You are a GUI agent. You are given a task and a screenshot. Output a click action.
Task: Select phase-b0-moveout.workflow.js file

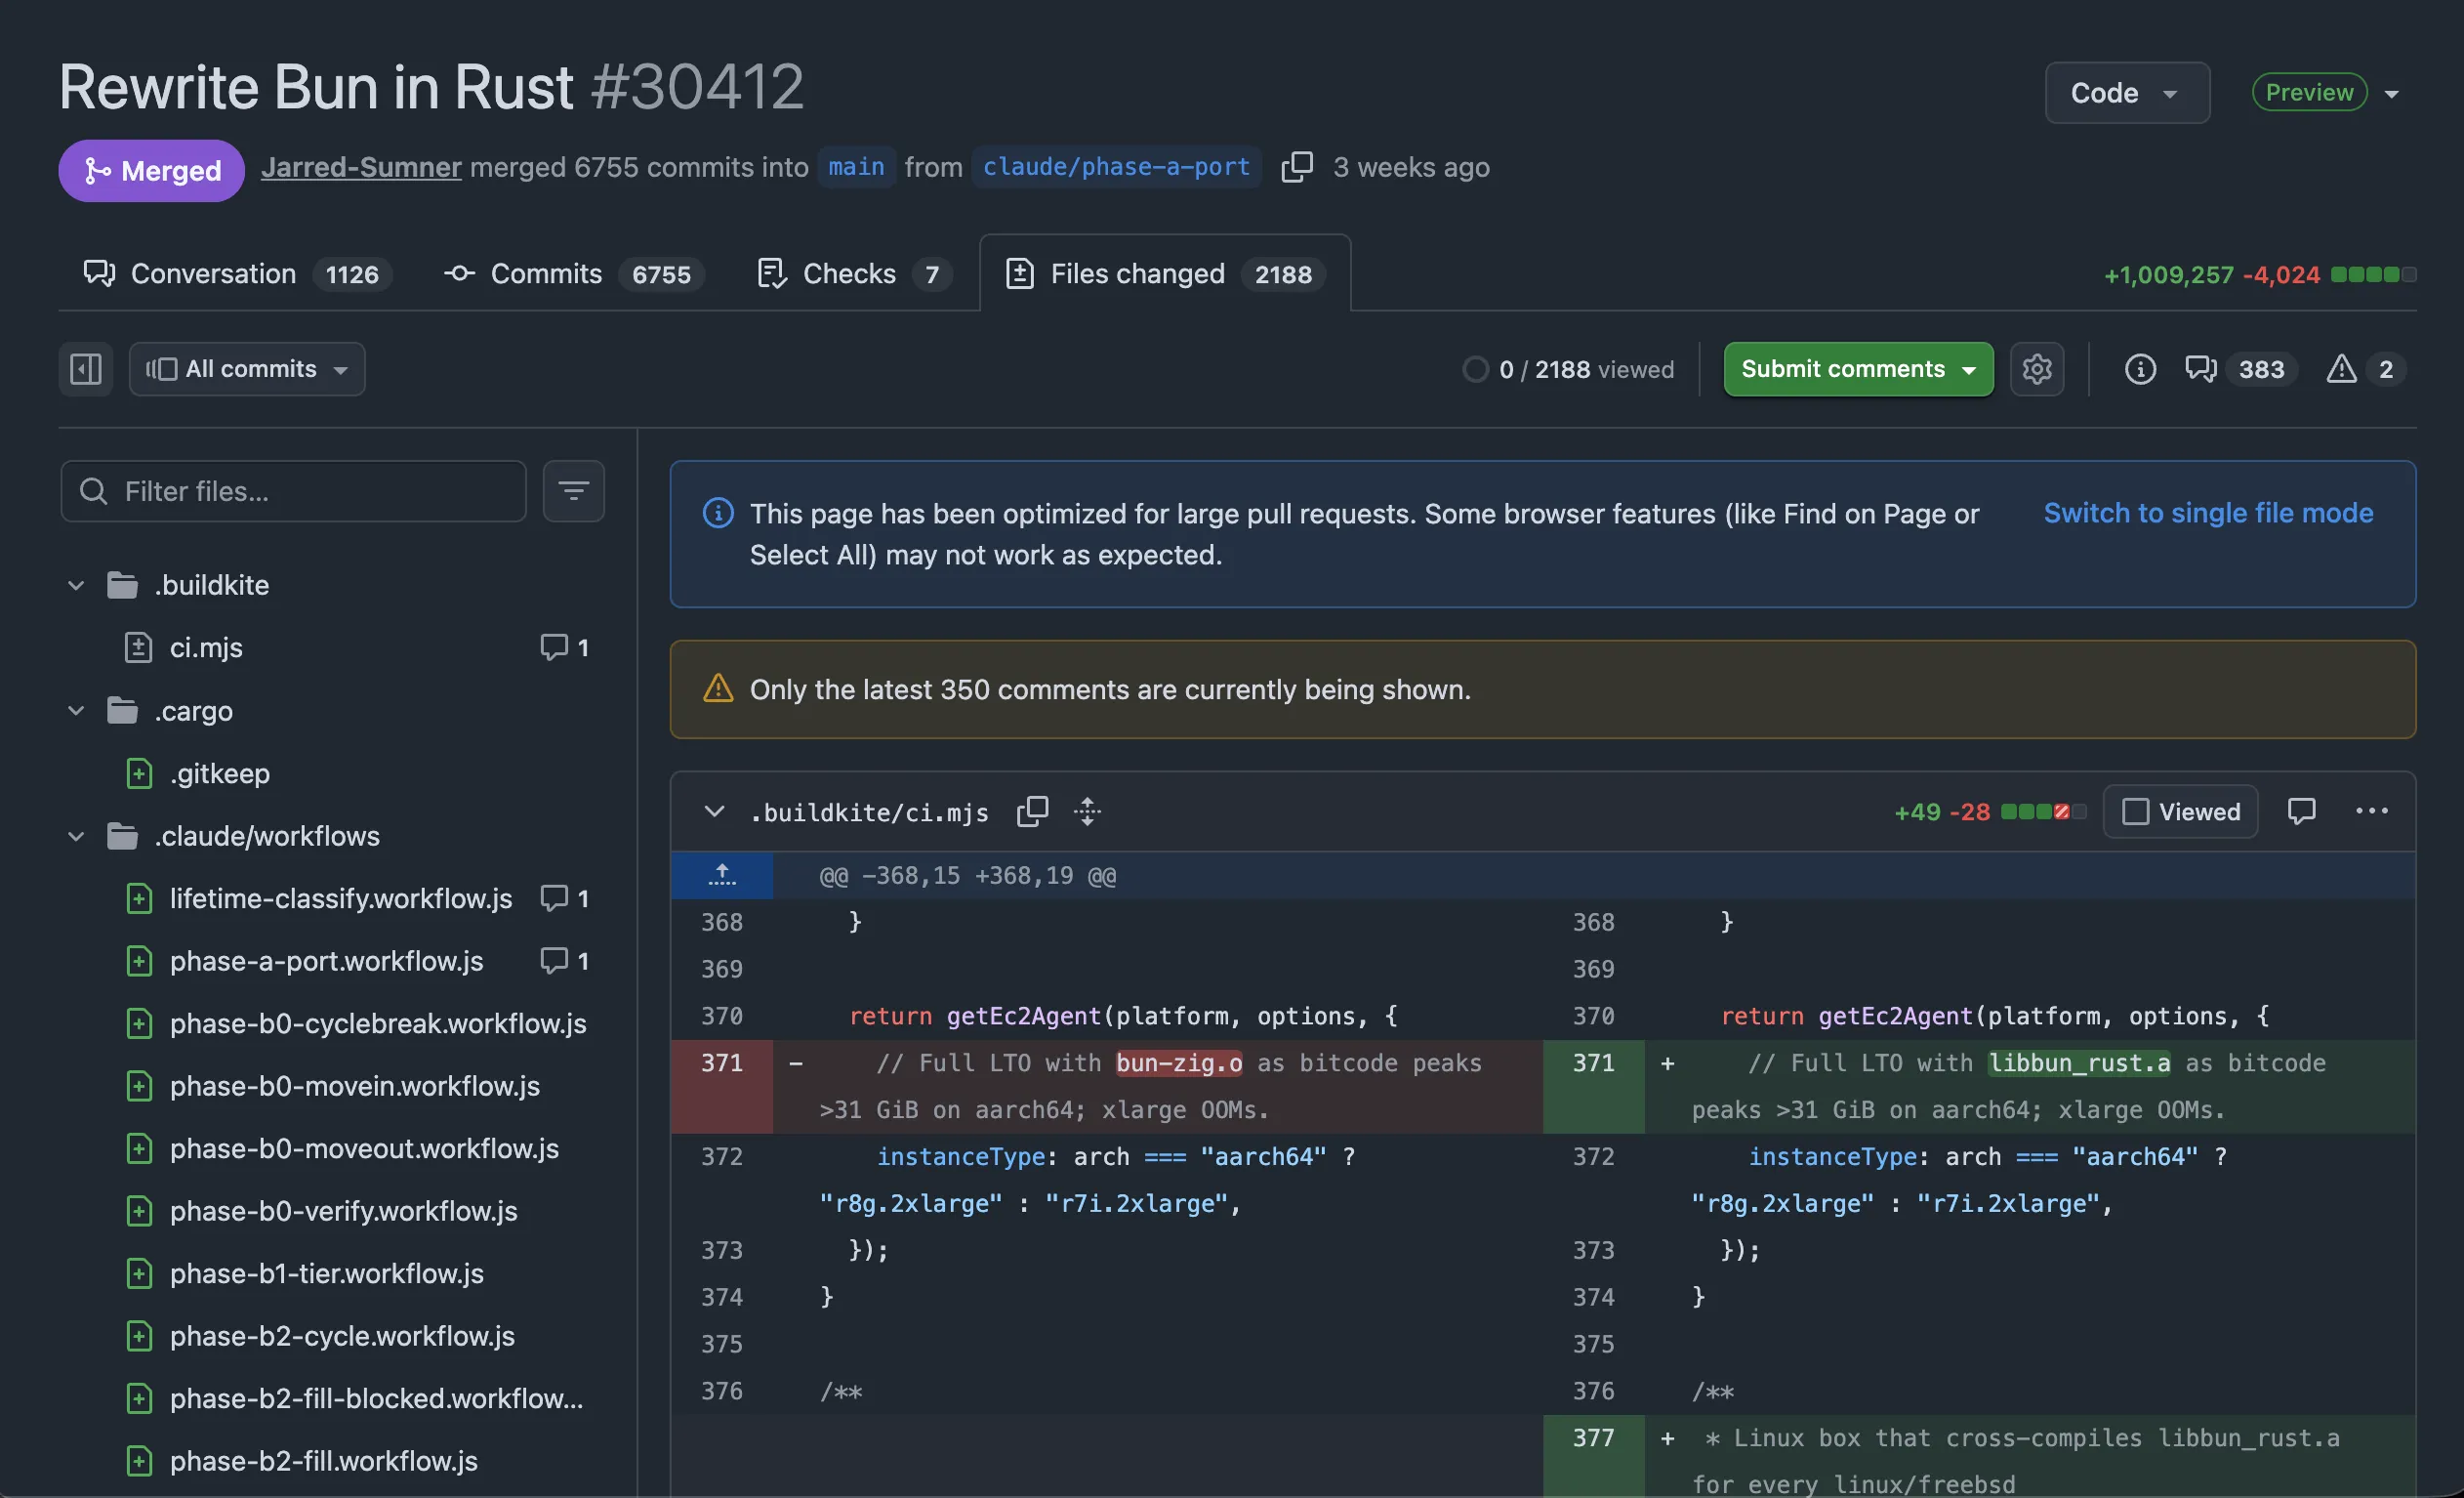coord(364,1148)
